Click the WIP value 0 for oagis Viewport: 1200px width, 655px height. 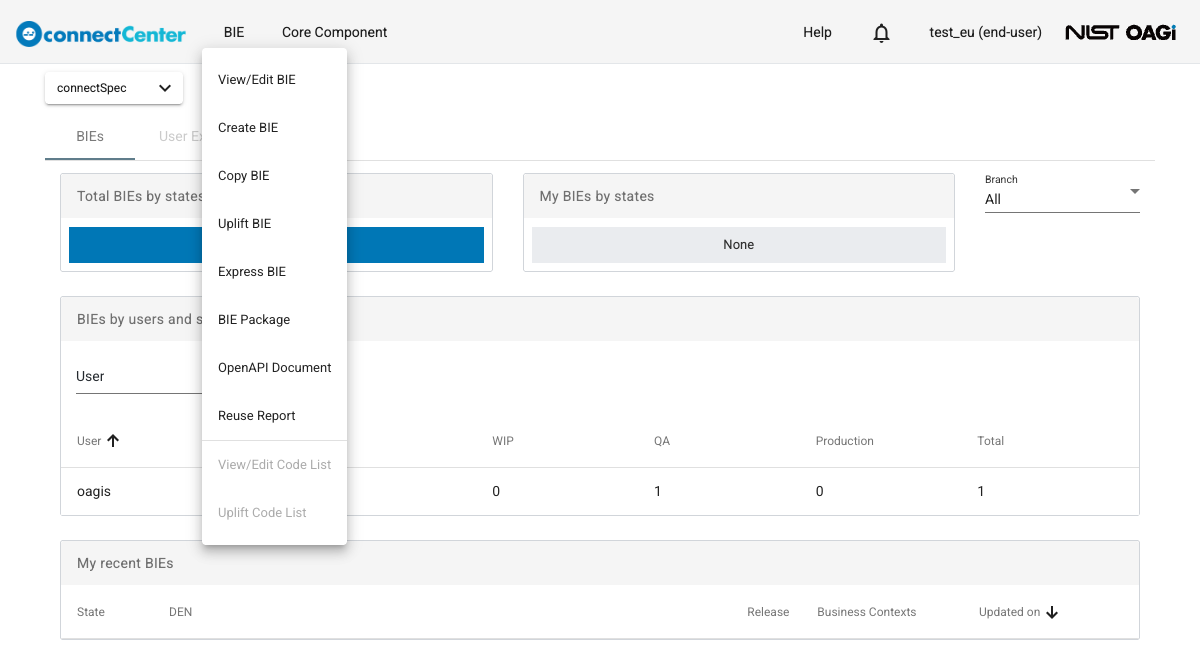[x=496, y=491]
